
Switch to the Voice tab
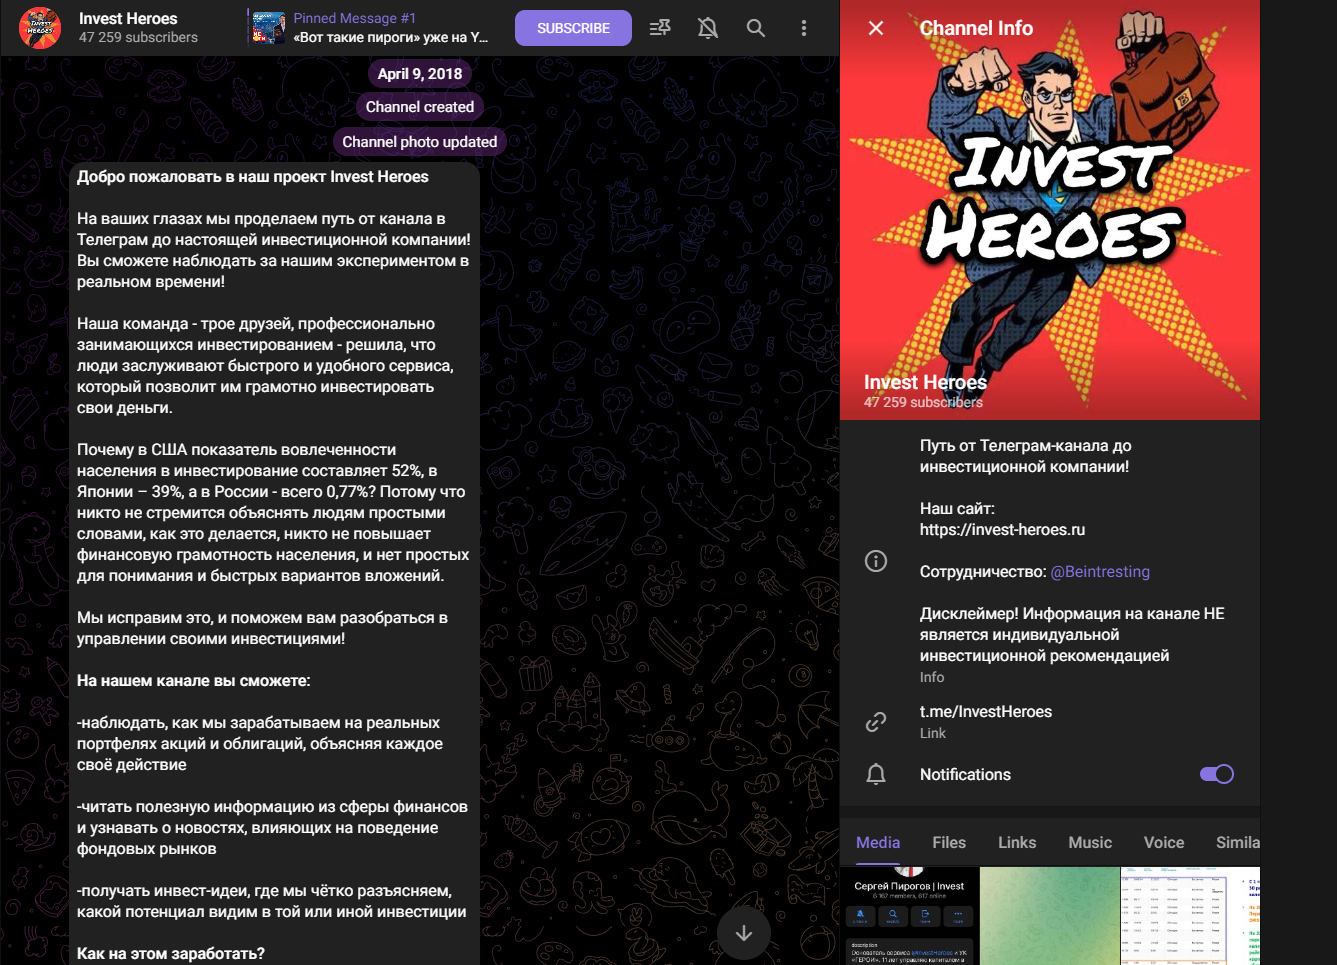(x=1164, y=843)
